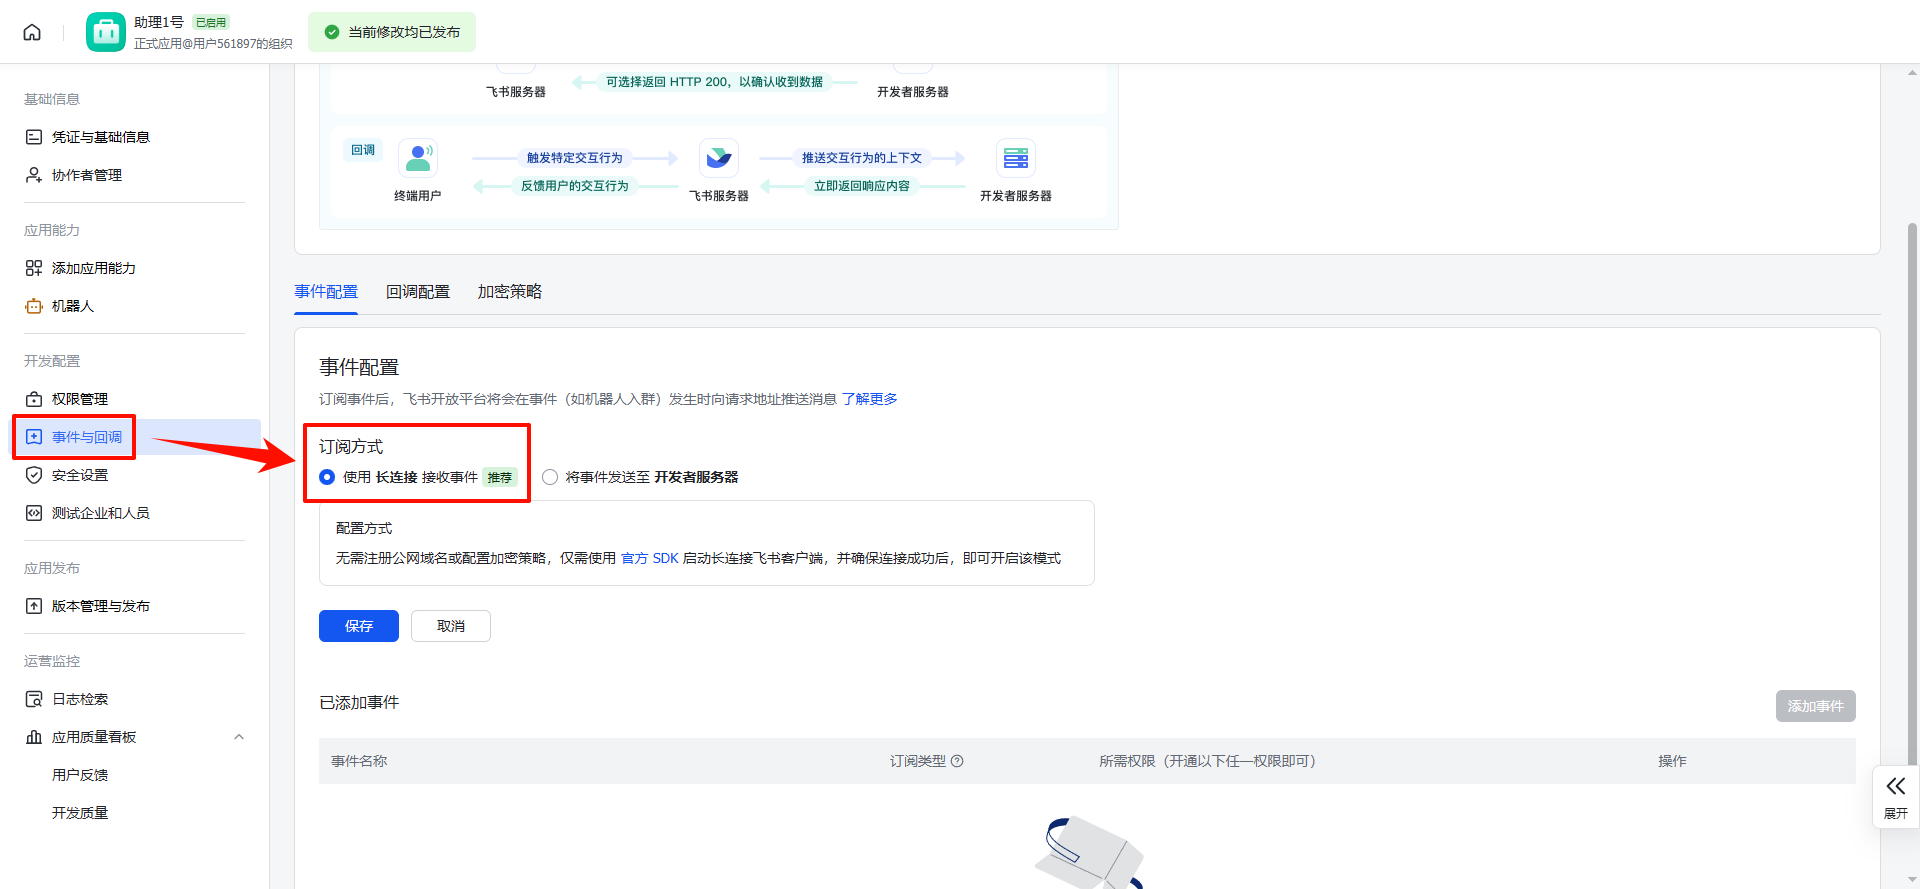
Task: Collapse the 应用质量看板 section
Action: click(x=238, y=737)
